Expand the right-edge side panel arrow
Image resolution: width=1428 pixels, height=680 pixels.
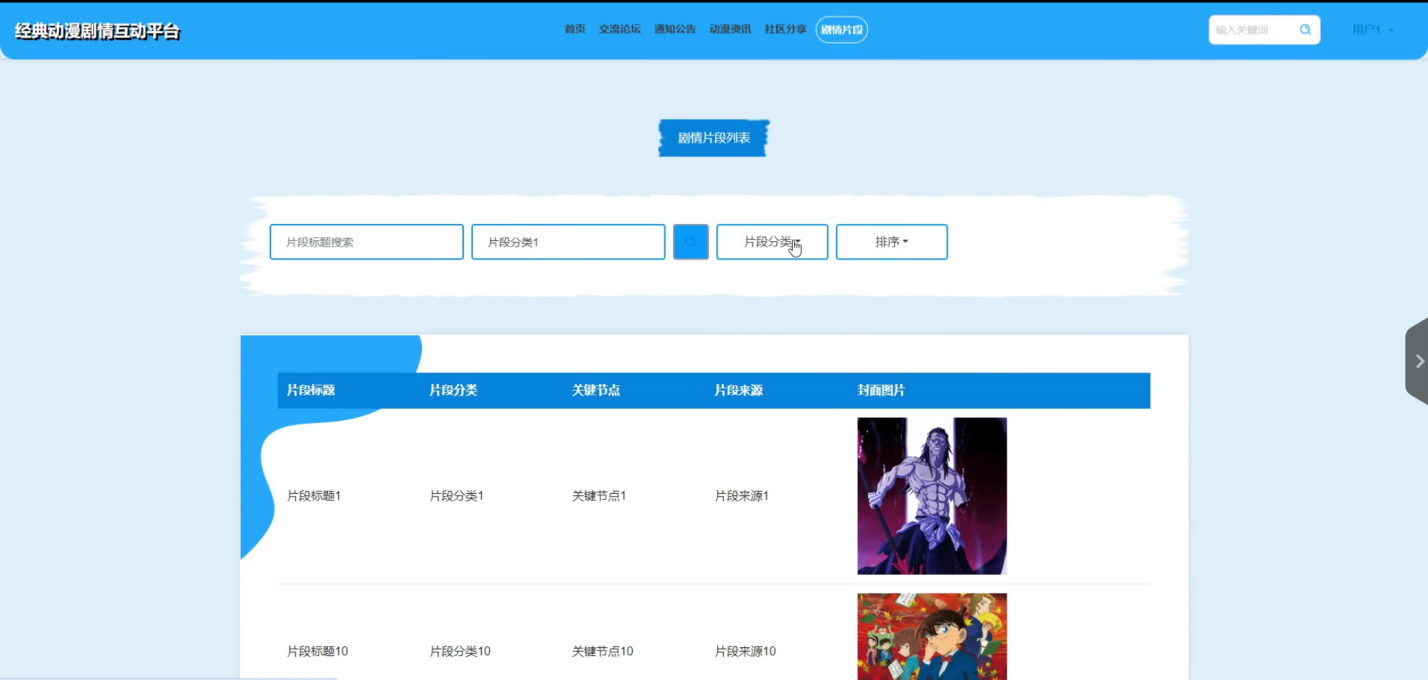1417,361
